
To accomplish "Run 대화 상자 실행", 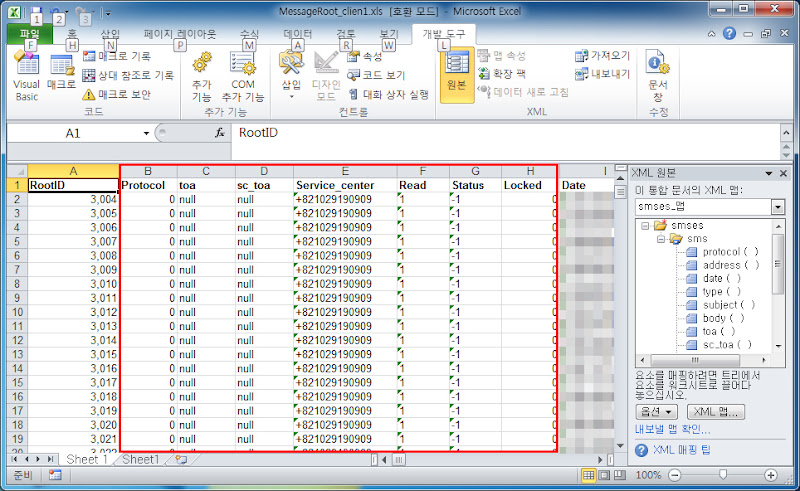I will [x=388, y=94].
